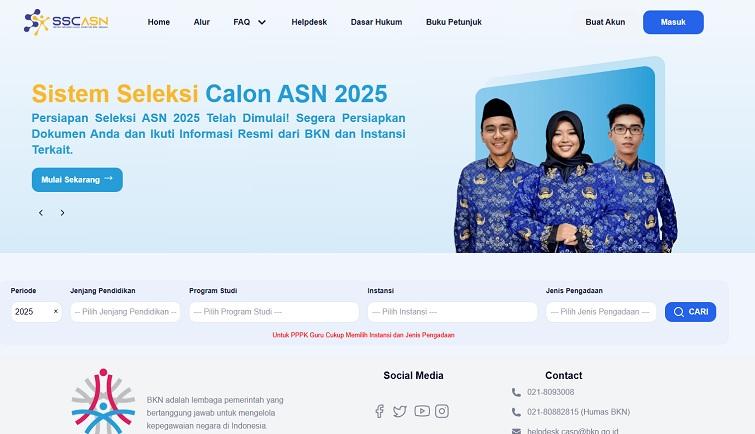Click the CARI search button

(x=690, y=312)
